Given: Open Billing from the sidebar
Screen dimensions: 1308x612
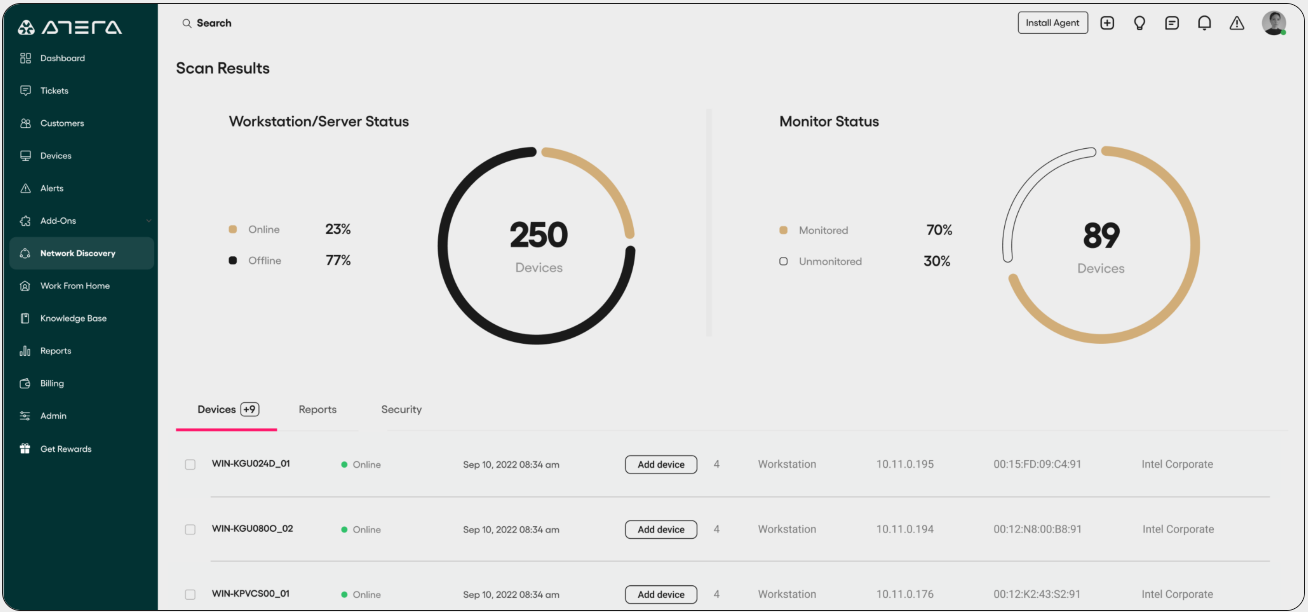Looking at the screenshot, I should point(52,384).
